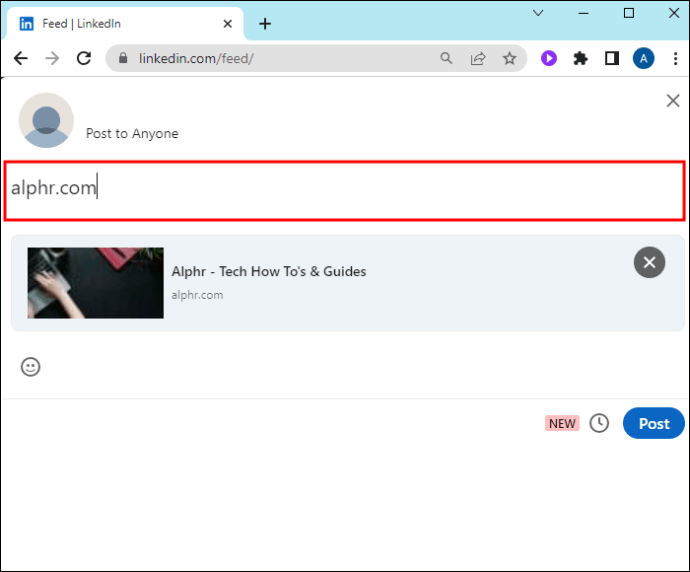Open the Extensions puzzle piece menu
Screen dimensions: 690x572
(580, 58)
